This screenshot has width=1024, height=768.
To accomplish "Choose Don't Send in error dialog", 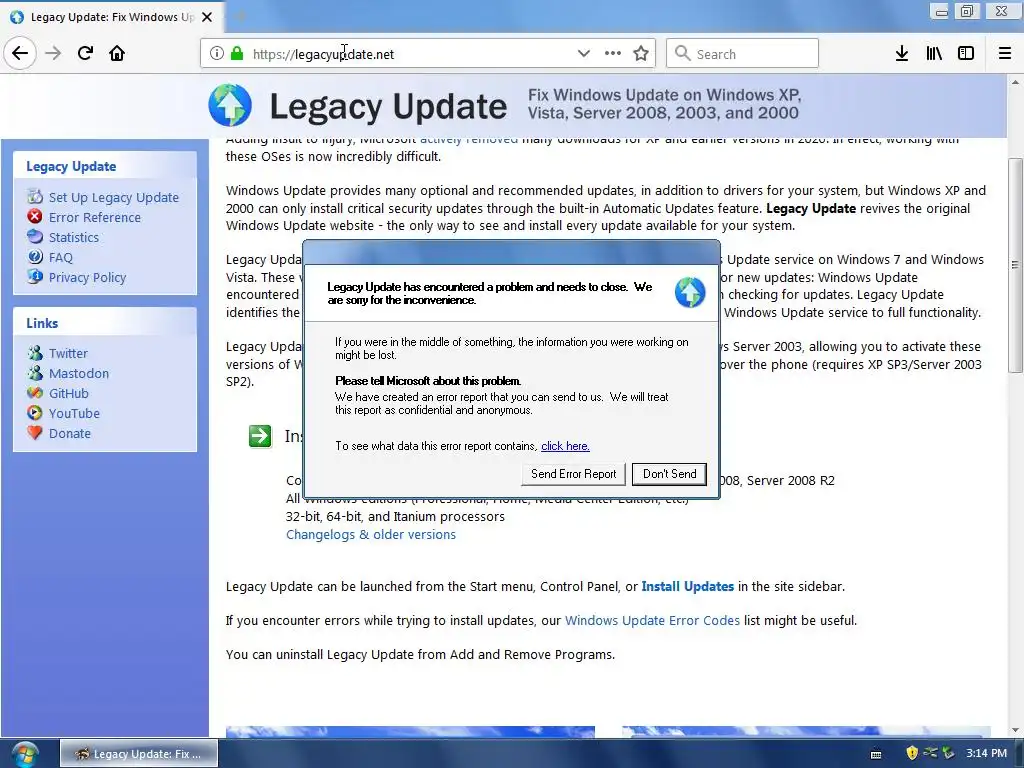I will tap(669, 474).
